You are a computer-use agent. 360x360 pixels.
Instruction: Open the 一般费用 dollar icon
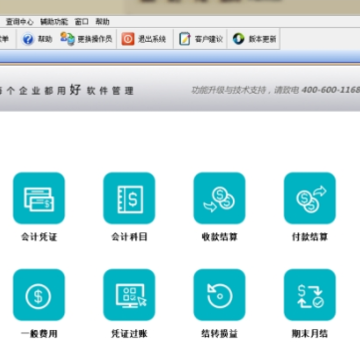[x=39, y=295]
